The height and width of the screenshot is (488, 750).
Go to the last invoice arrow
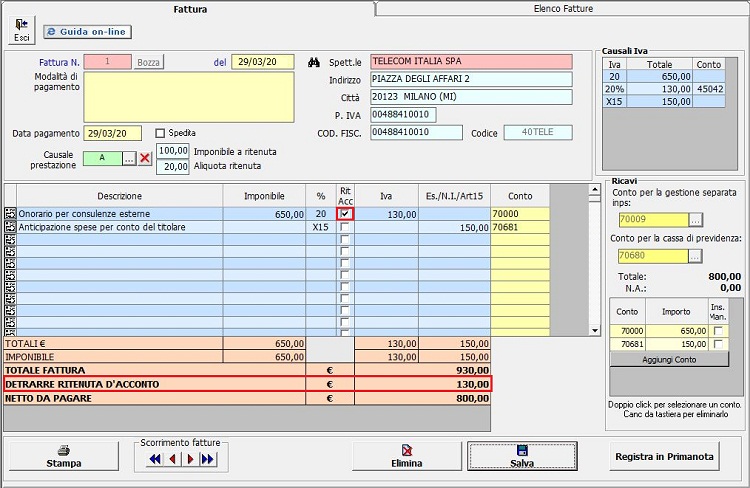coord(208,459)
